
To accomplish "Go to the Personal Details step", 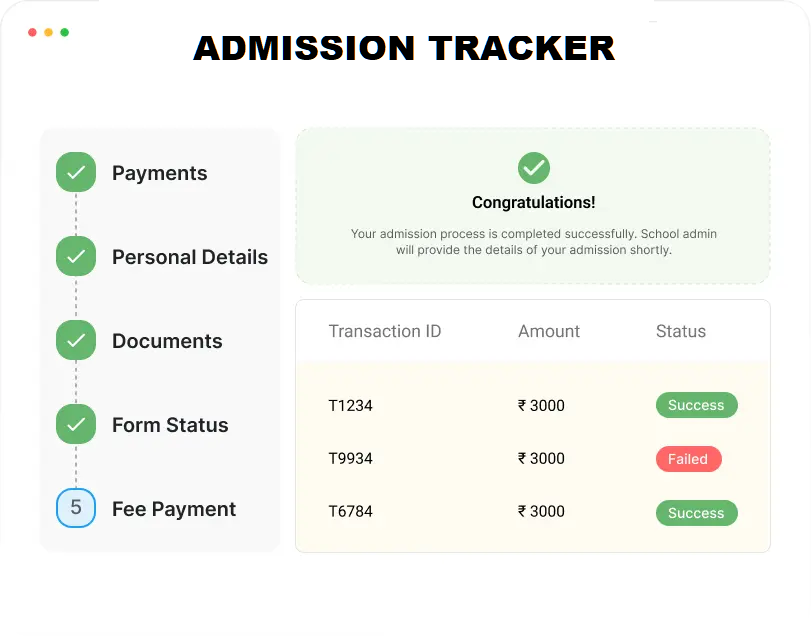I will [189, 257].
